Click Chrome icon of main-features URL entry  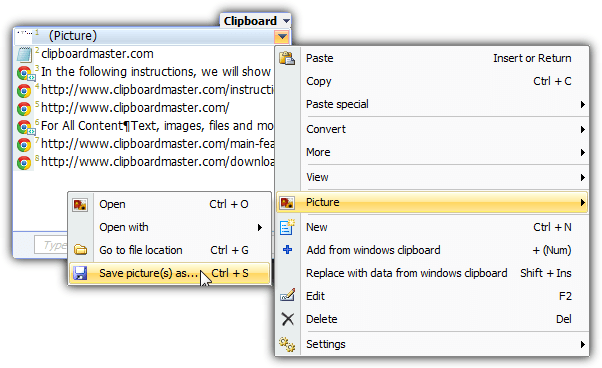tap(24, 145)
